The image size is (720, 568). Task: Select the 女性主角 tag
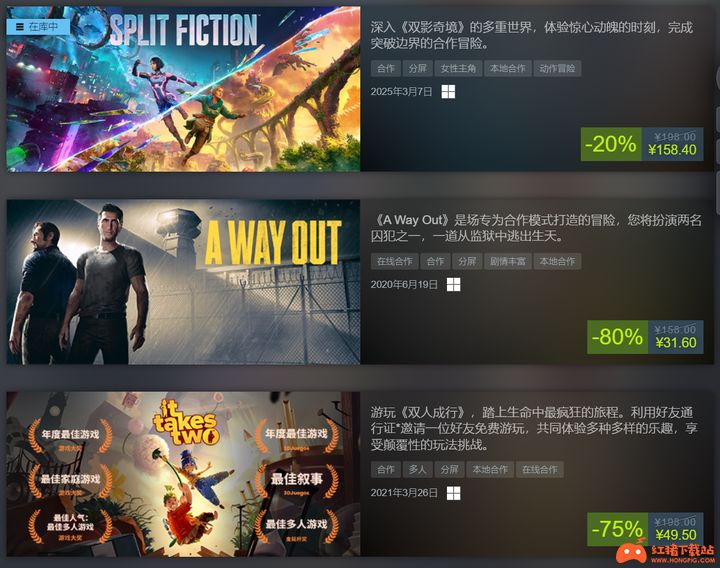pyautogui.click(x=458, y=68)
